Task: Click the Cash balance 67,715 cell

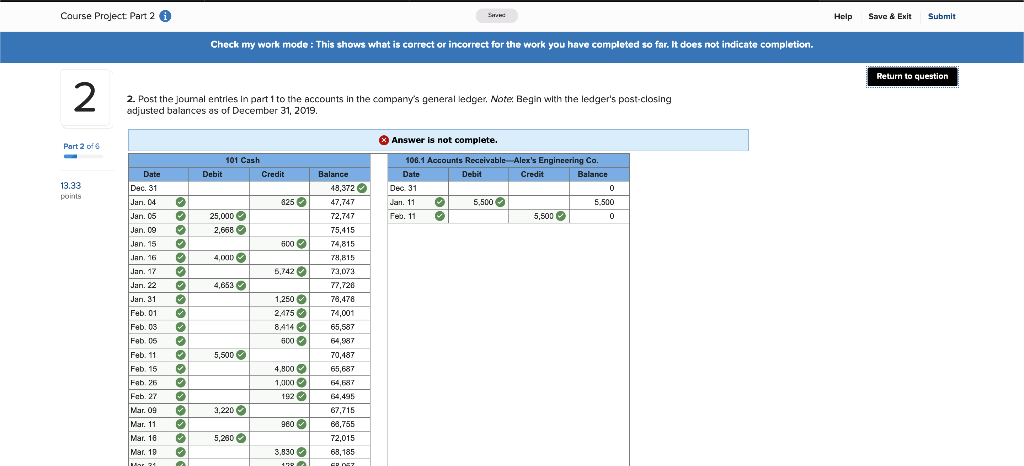Action: point(340,411)
